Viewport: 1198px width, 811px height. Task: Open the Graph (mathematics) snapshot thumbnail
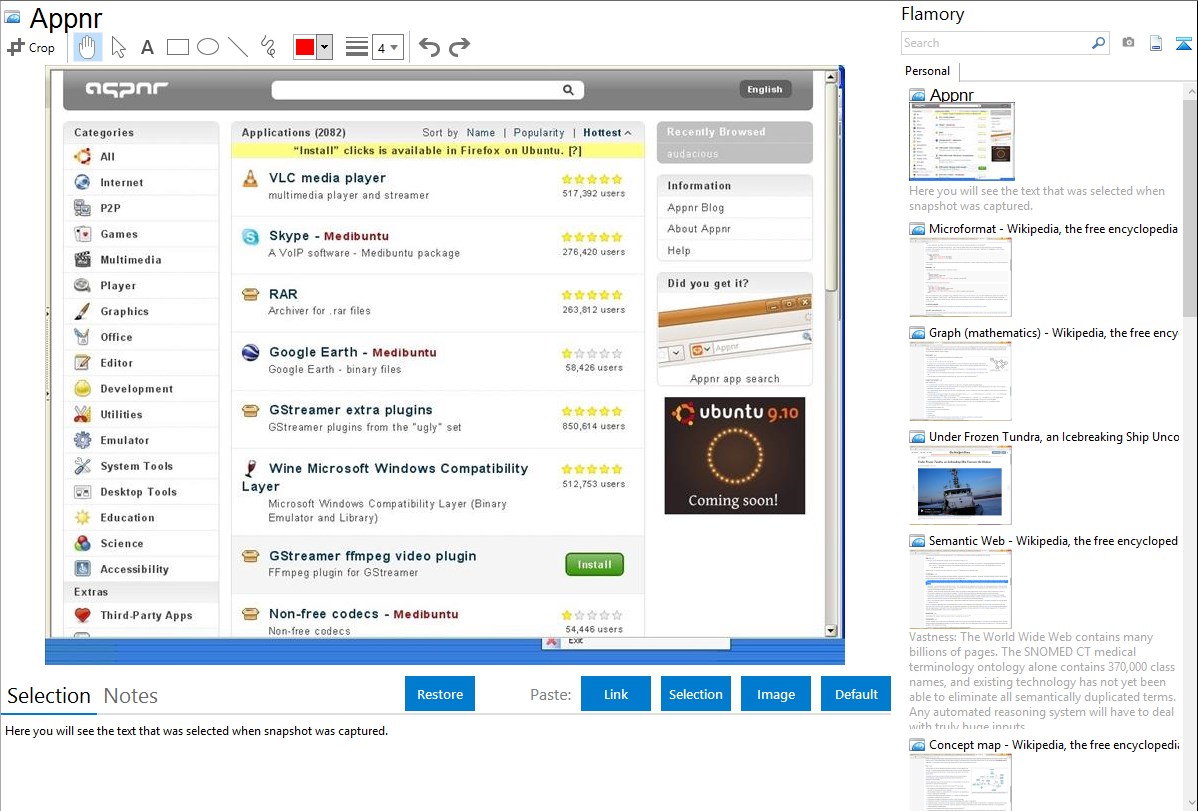[x=960, y=381]
